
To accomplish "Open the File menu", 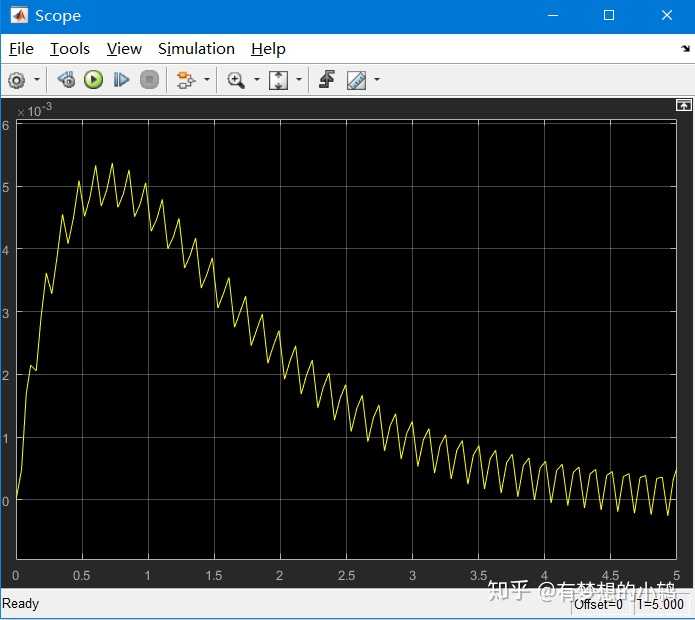I will (21, 49).
